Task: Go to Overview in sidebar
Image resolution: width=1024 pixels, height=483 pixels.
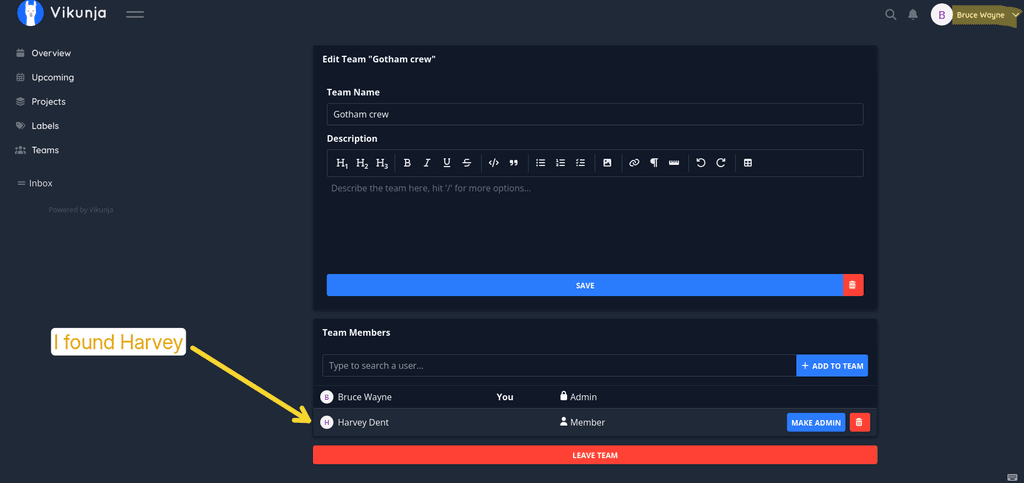Action: click(x=51, y=53)
